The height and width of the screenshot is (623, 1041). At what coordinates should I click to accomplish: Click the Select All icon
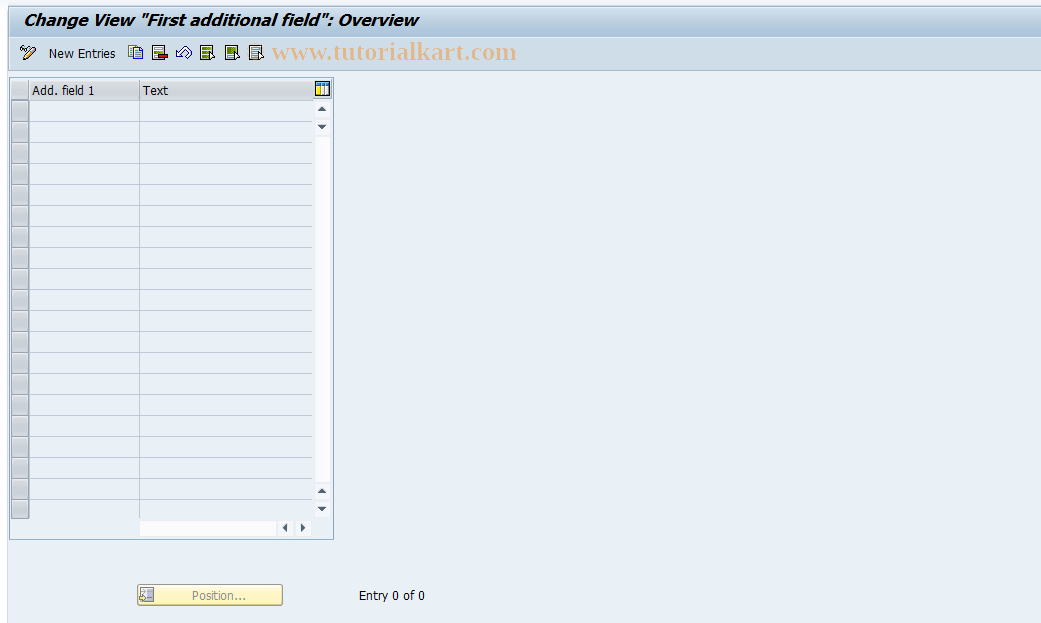pos(207,53)
